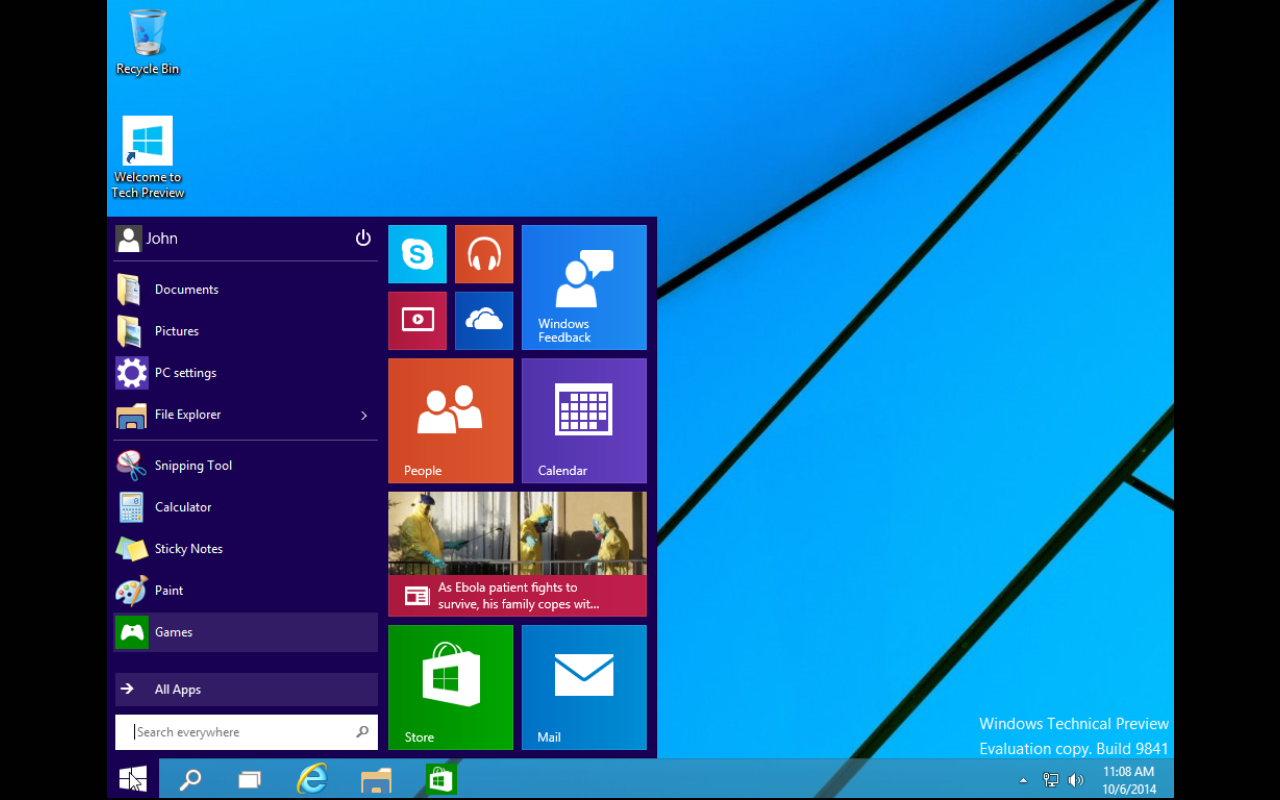Click the Start button on taskbar
Viewport: 1280px width, 800px height.
click(133, 779)
